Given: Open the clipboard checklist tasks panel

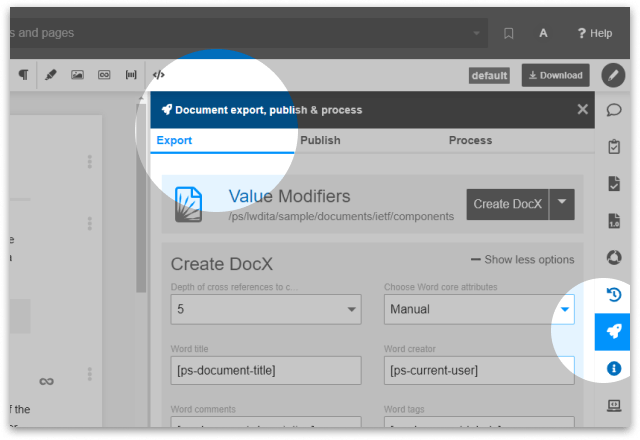Looking at the screenshot, I should coord(614,147).
